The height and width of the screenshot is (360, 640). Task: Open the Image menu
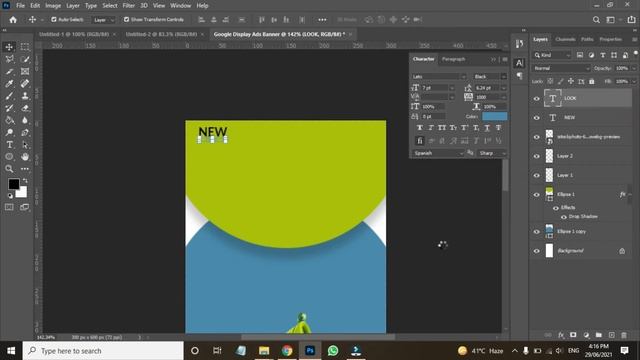[x=53, y=6]
